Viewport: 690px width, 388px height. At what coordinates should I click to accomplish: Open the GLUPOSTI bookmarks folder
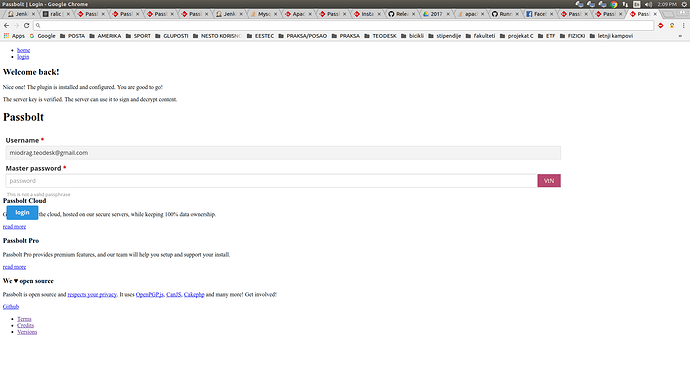pos(172,36)
